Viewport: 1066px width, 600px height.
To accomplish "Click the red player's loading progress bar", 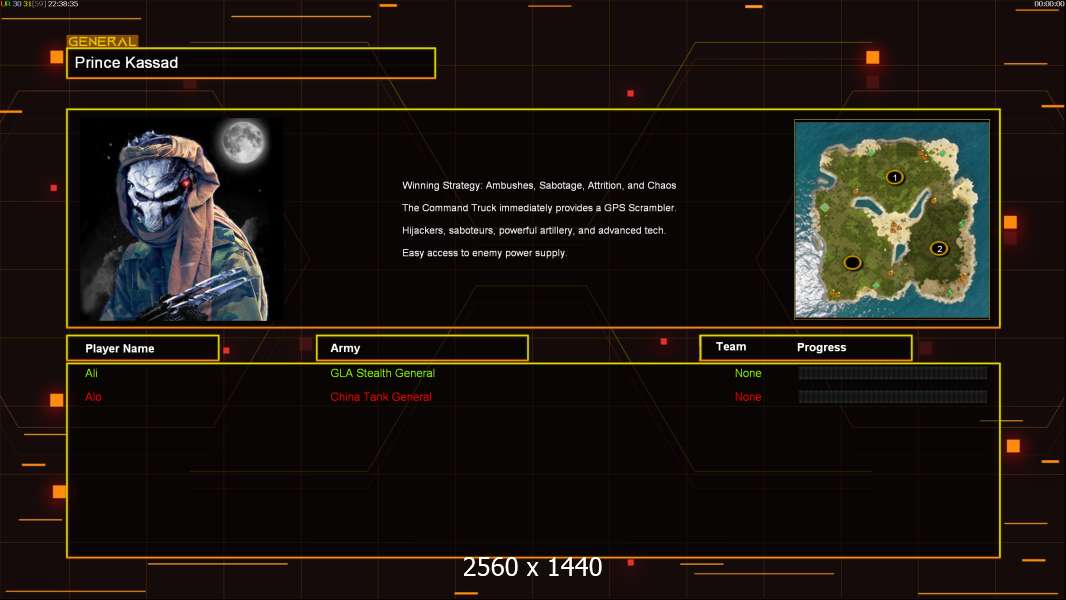I will pos(892,397).
